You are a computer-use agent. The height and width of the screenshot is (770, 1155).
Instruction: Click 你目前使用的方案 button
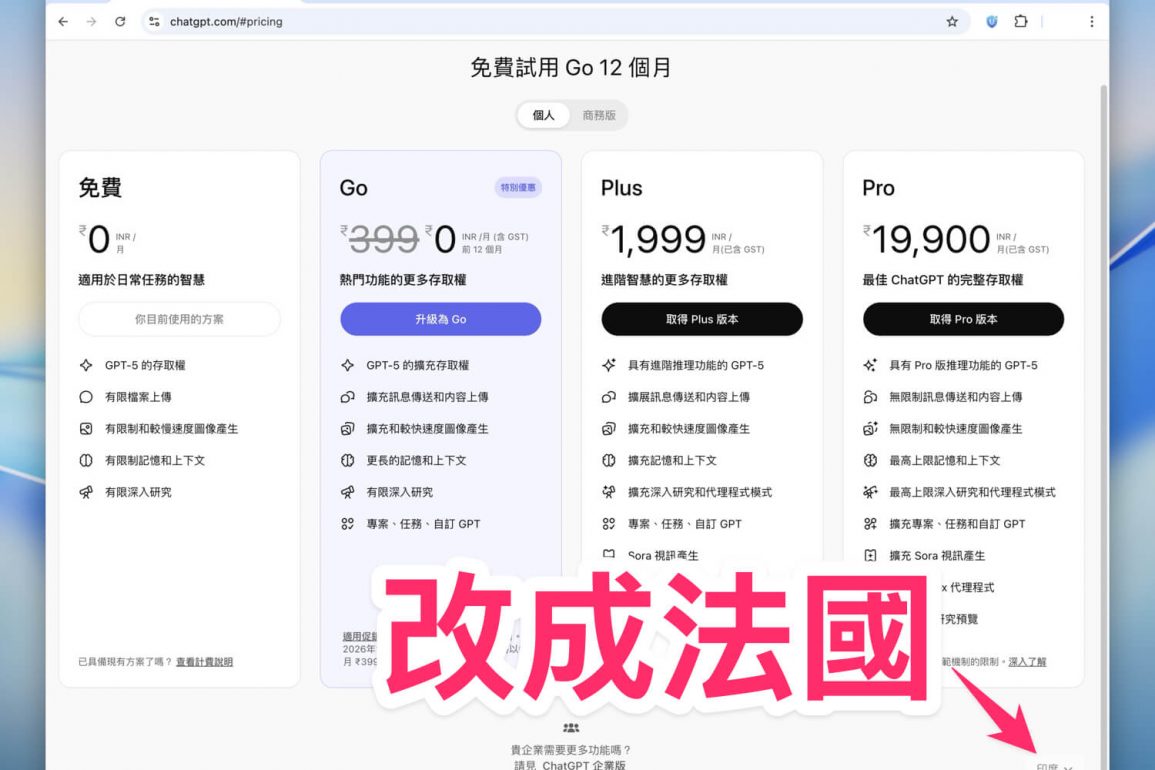pyautogui.click(x=179, y=319)
